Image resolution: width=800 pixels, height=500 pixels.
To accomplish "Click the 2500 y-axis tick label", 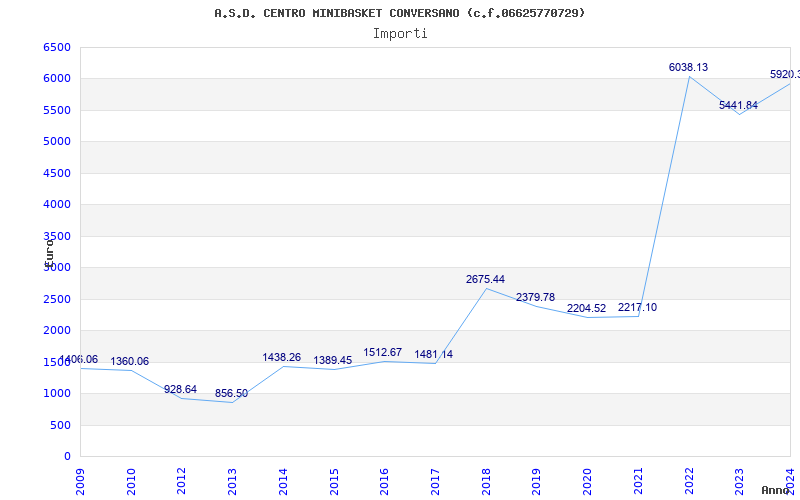I will (57, 299).
